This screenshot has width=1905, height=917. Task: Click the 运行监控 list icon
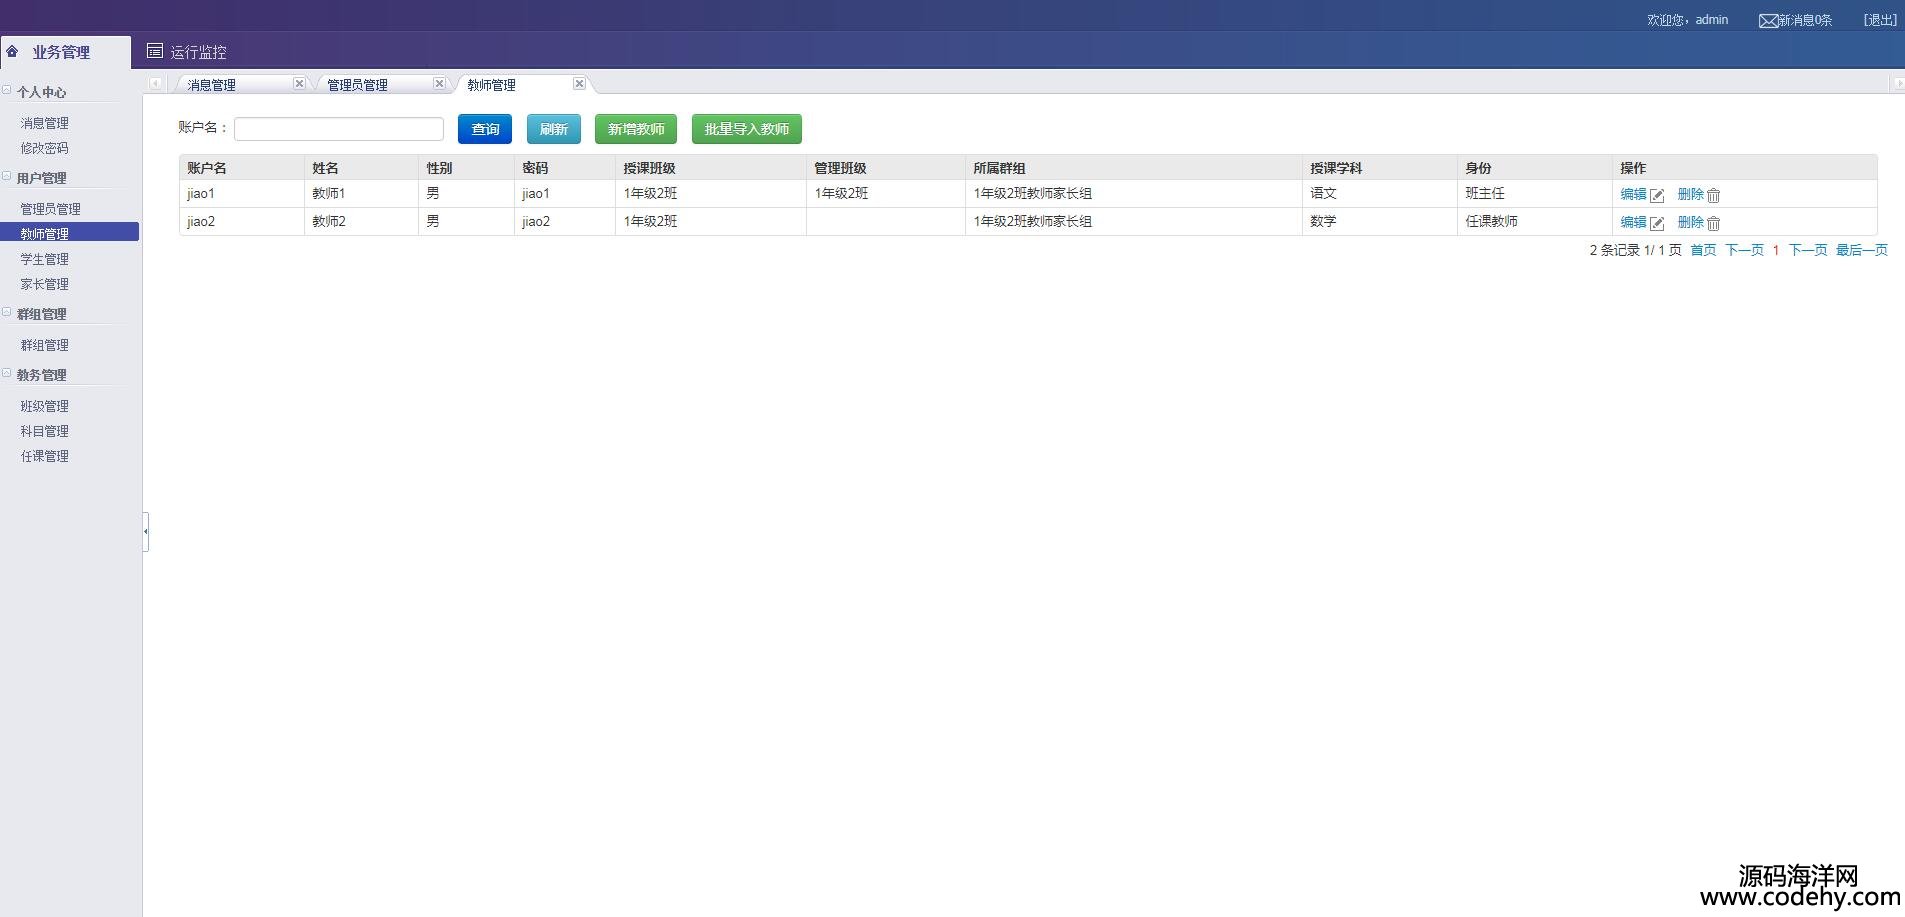pos(155,51)
